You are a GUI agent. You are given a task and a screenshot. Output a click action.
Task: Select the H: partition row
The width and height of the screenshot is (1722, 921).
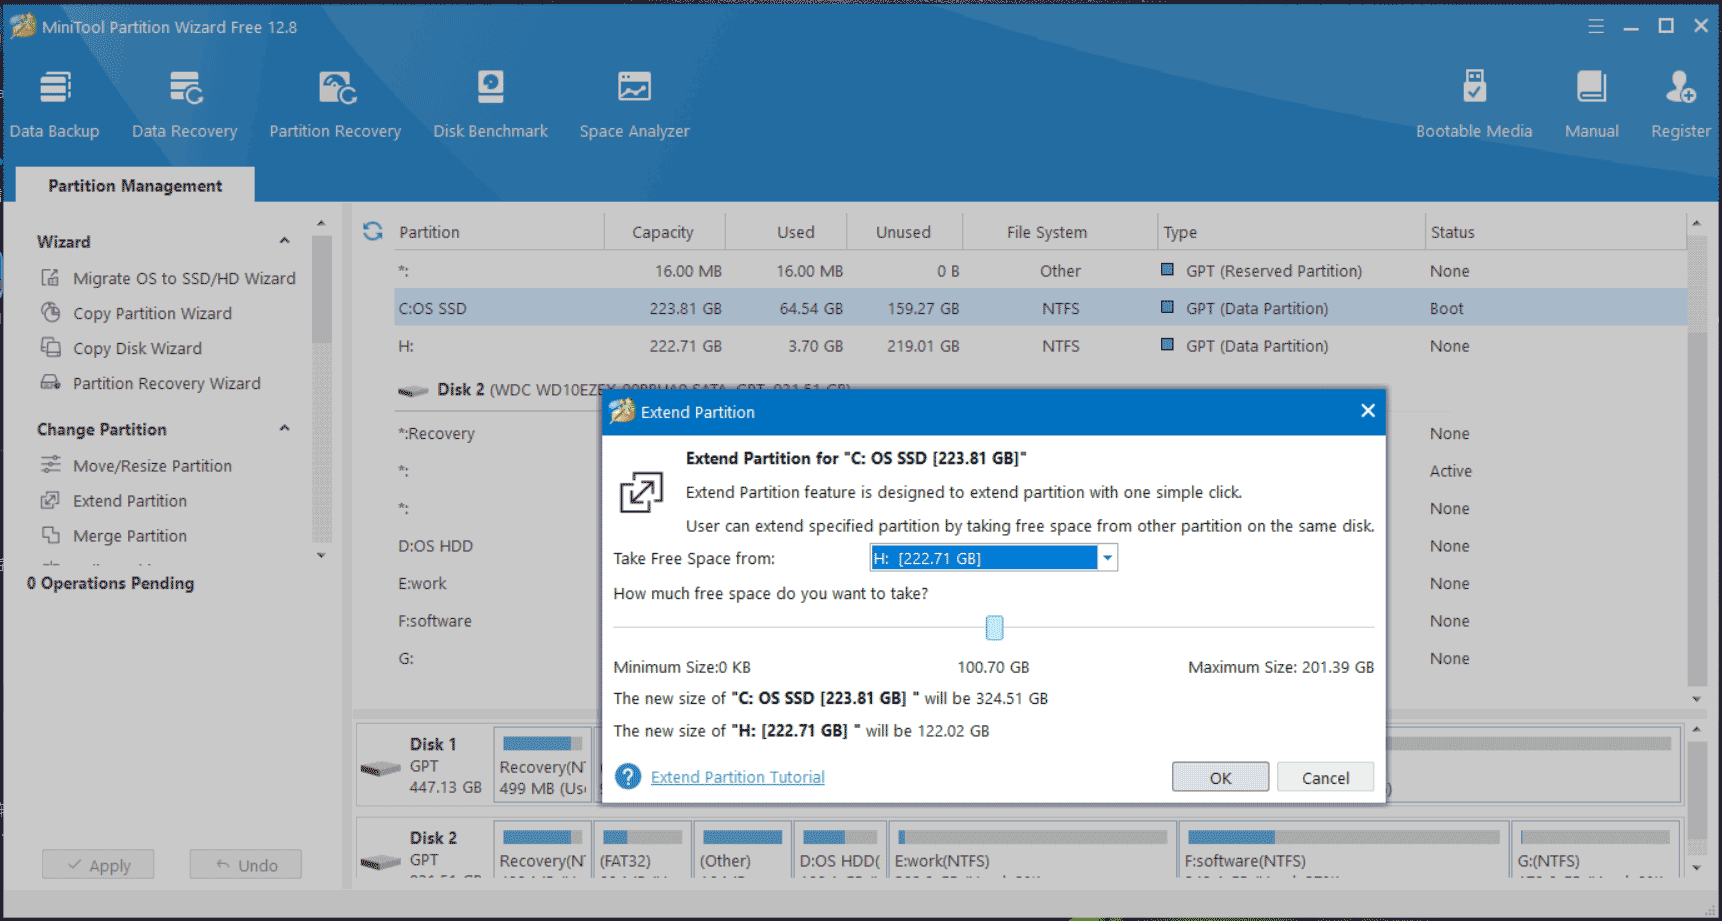(1040, 346)
